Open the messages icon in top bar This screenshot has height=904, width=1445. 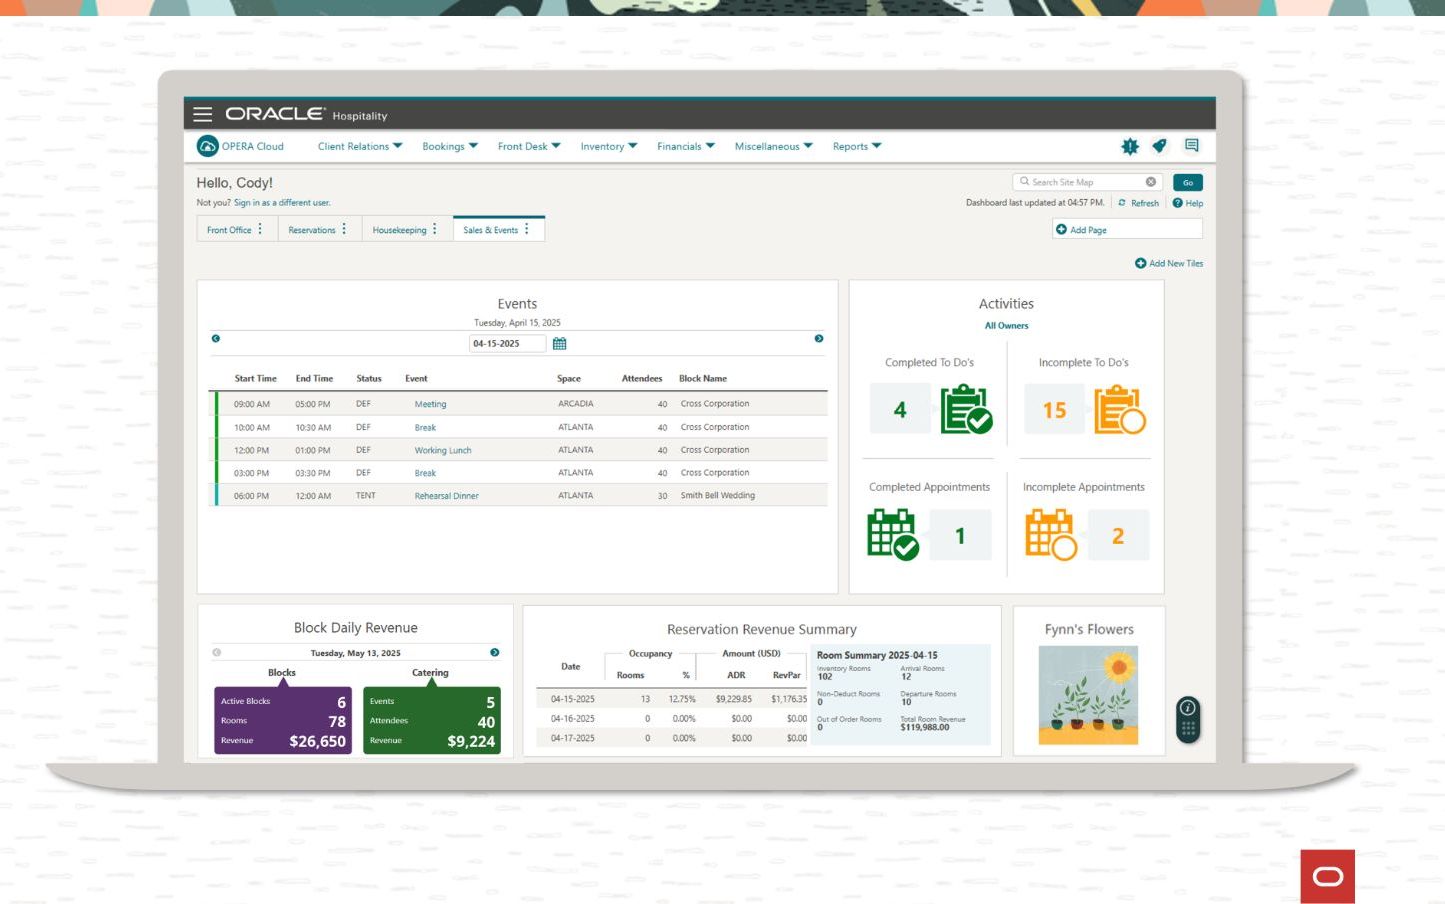click(1191, 146)
